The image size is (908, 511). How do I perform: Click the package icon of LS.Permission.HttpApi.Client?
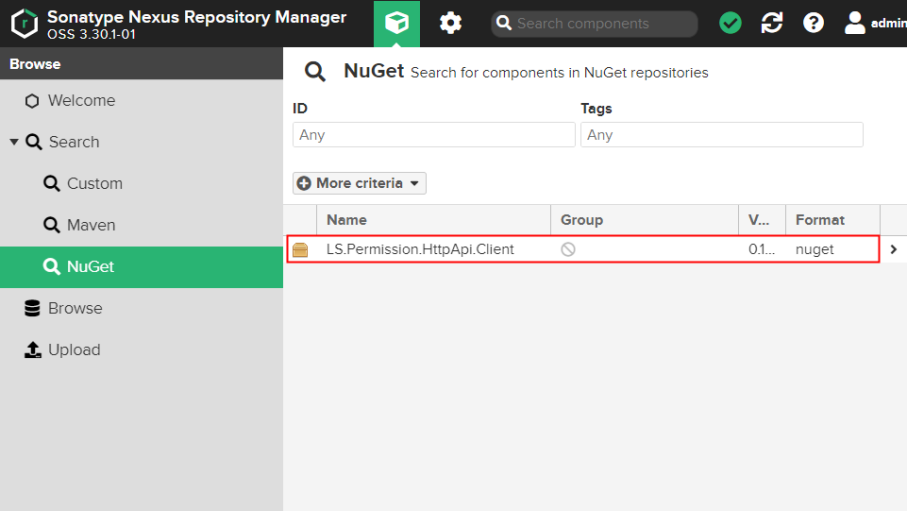point(300,250)
